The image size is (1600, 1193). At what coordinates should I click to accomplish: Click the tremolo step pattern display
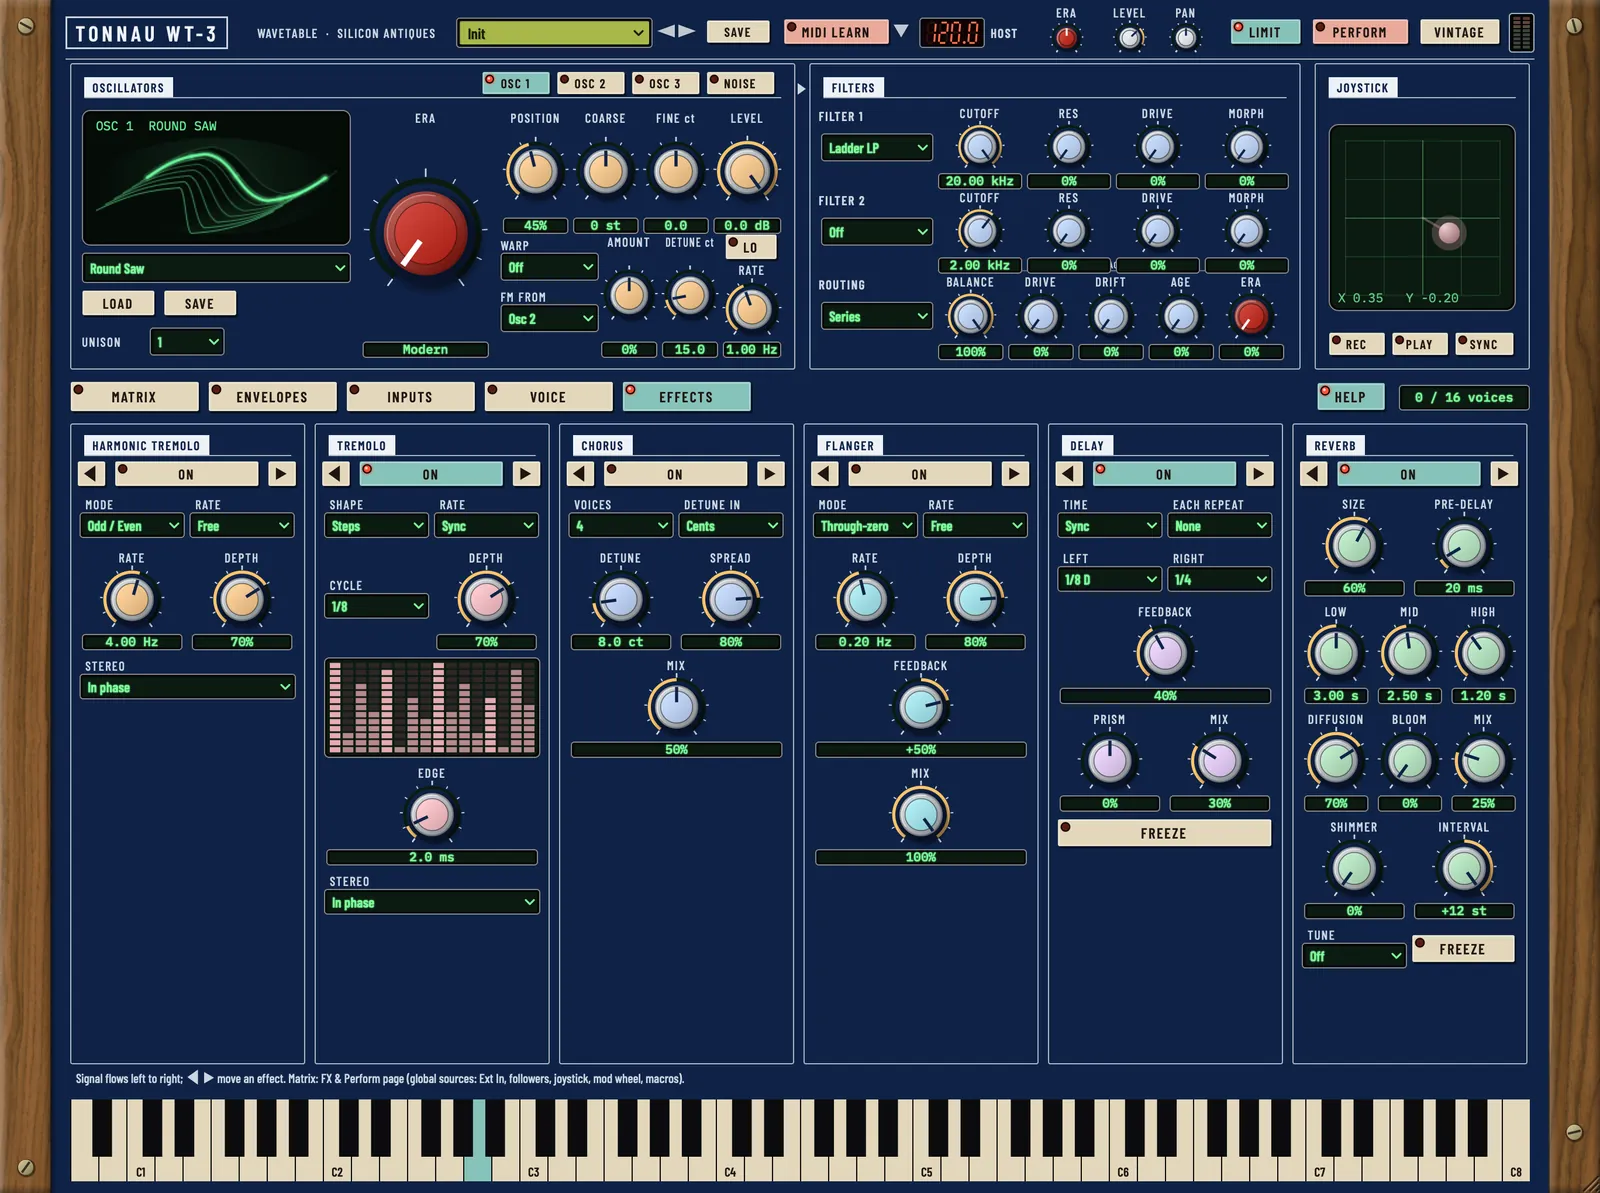(432, 707)
